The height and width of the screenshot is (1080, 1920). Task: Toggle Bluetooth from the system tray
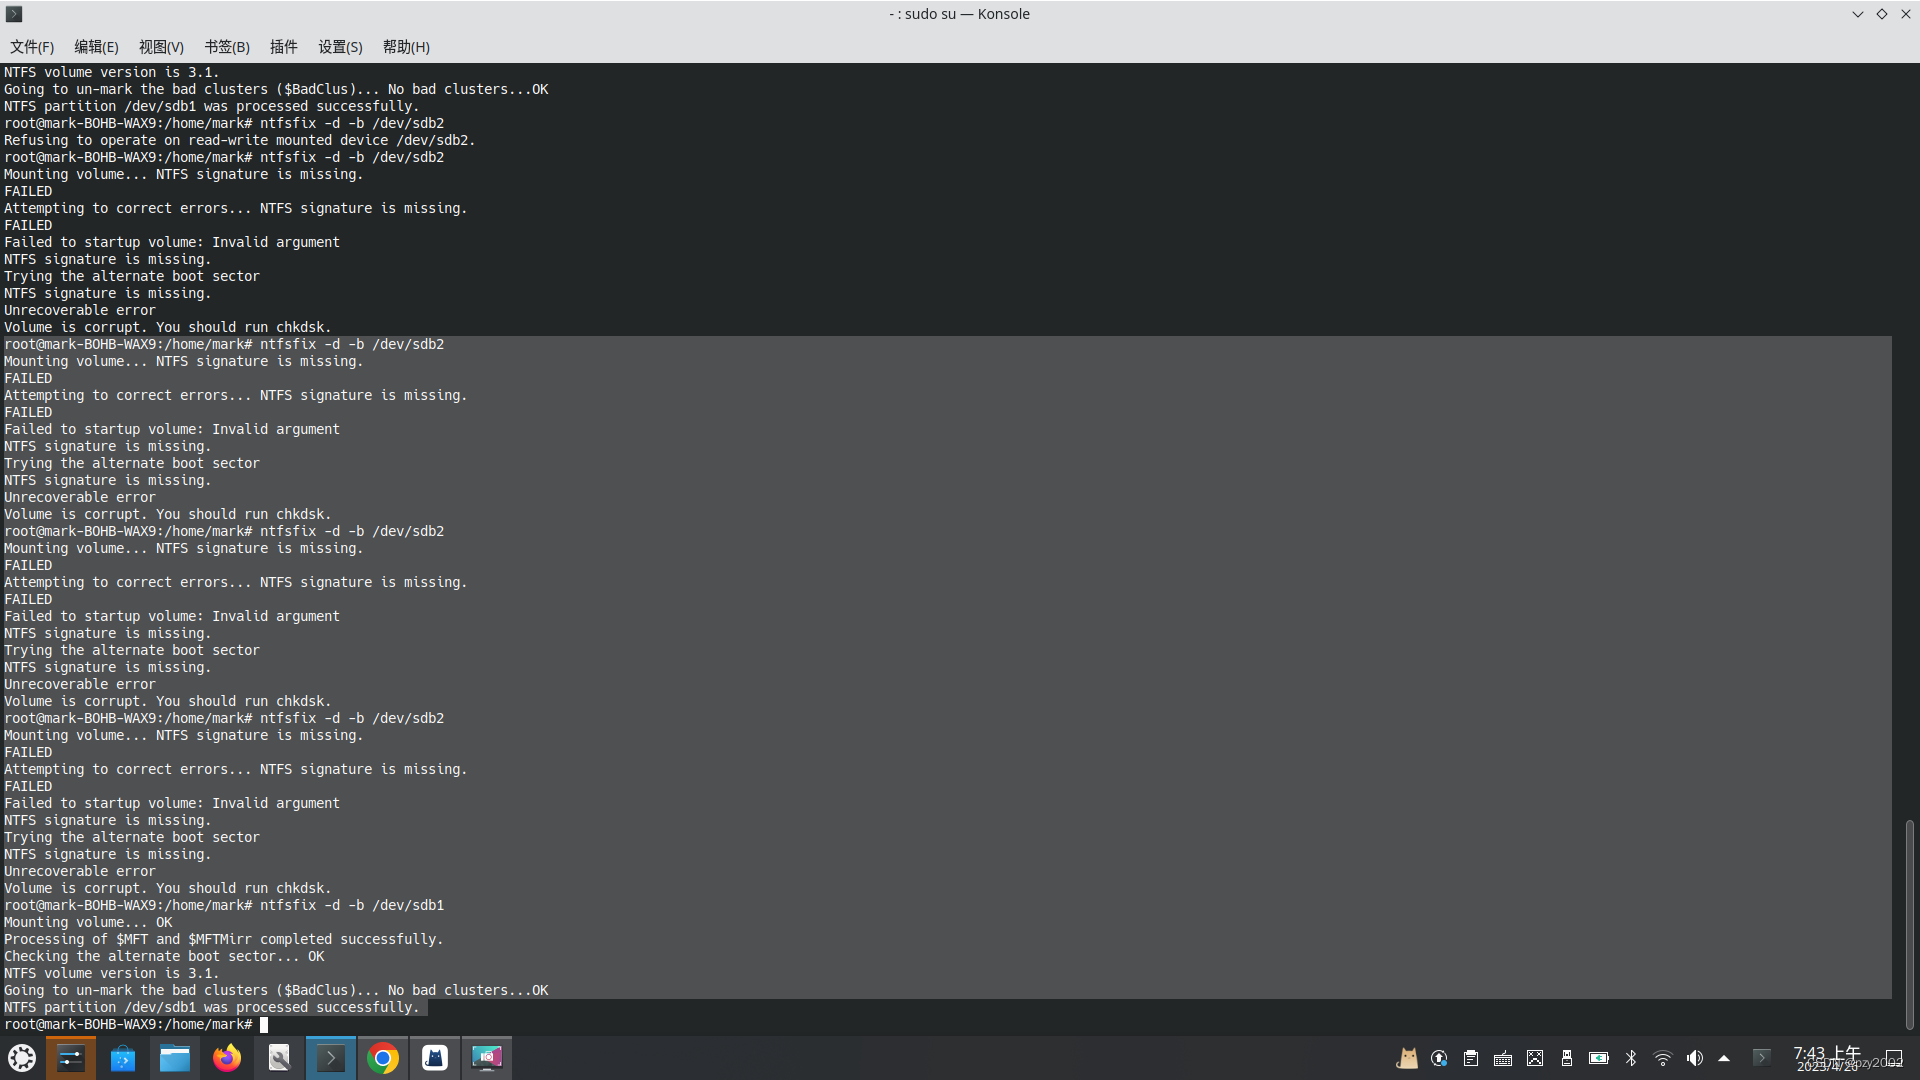pos(1631,1058)
